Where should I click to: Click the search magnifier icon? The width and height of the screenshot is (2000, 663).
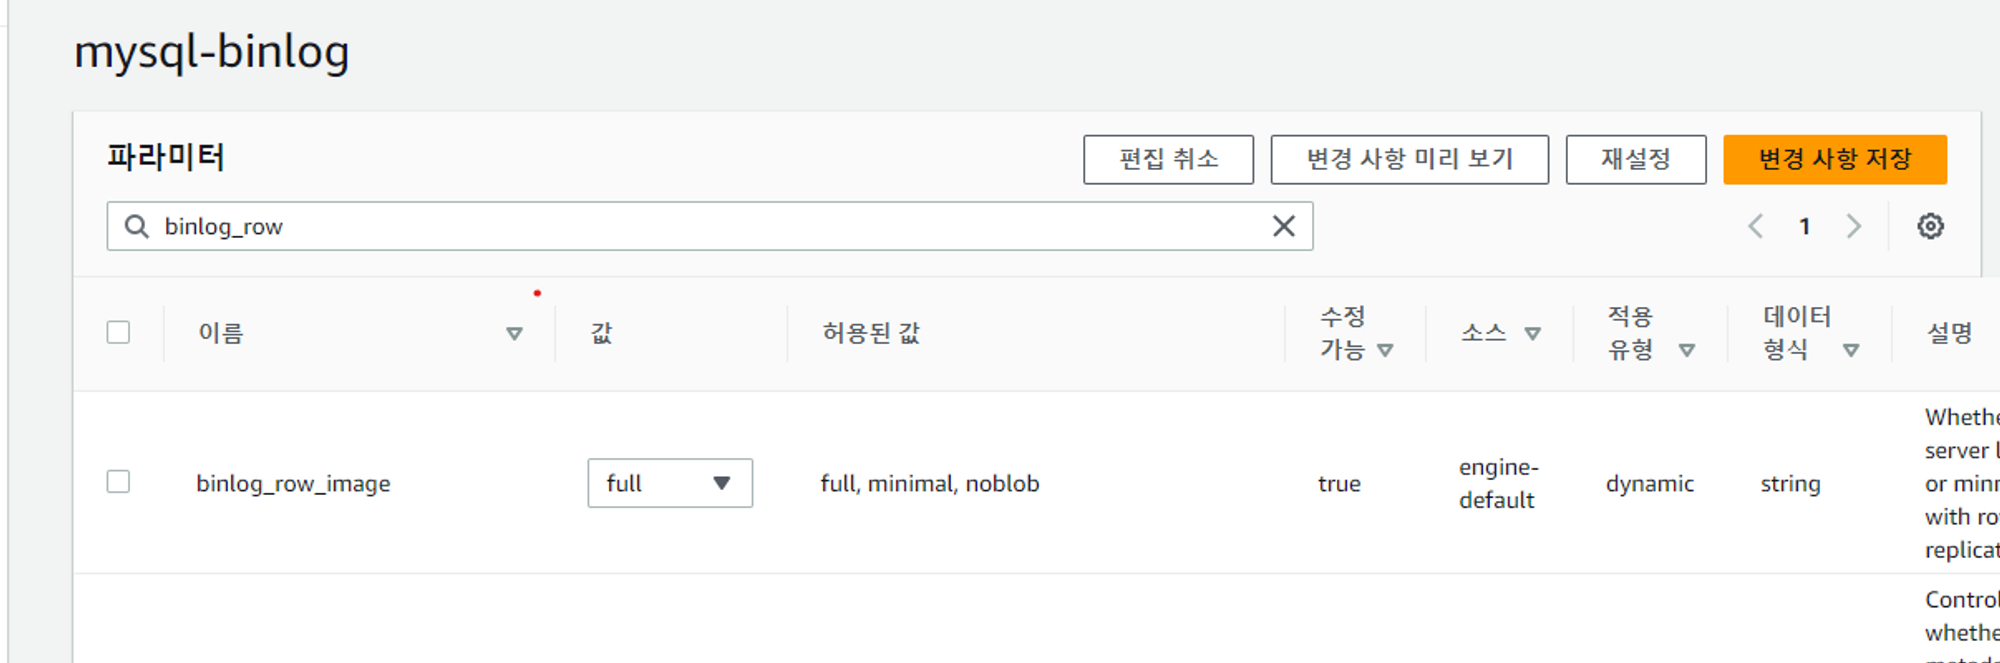137,226
